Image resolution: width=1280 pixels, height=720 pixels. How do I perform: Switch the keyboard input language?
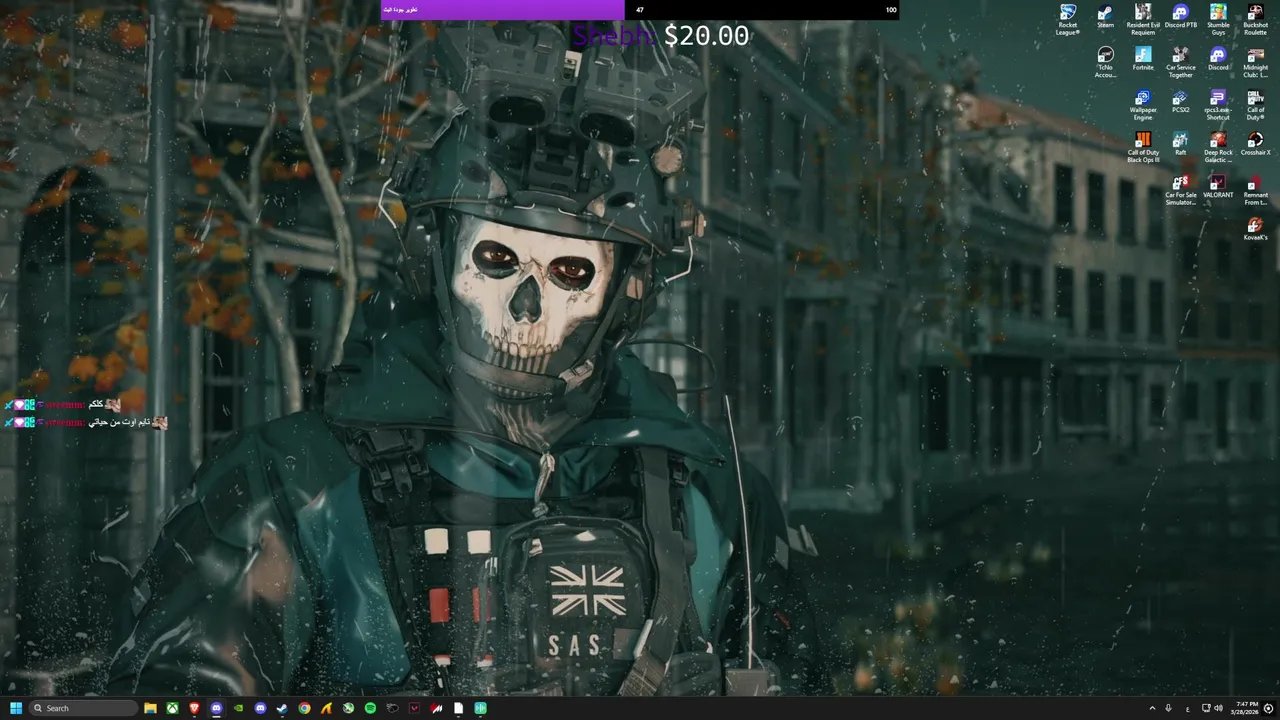click(x=1187, y=708)
